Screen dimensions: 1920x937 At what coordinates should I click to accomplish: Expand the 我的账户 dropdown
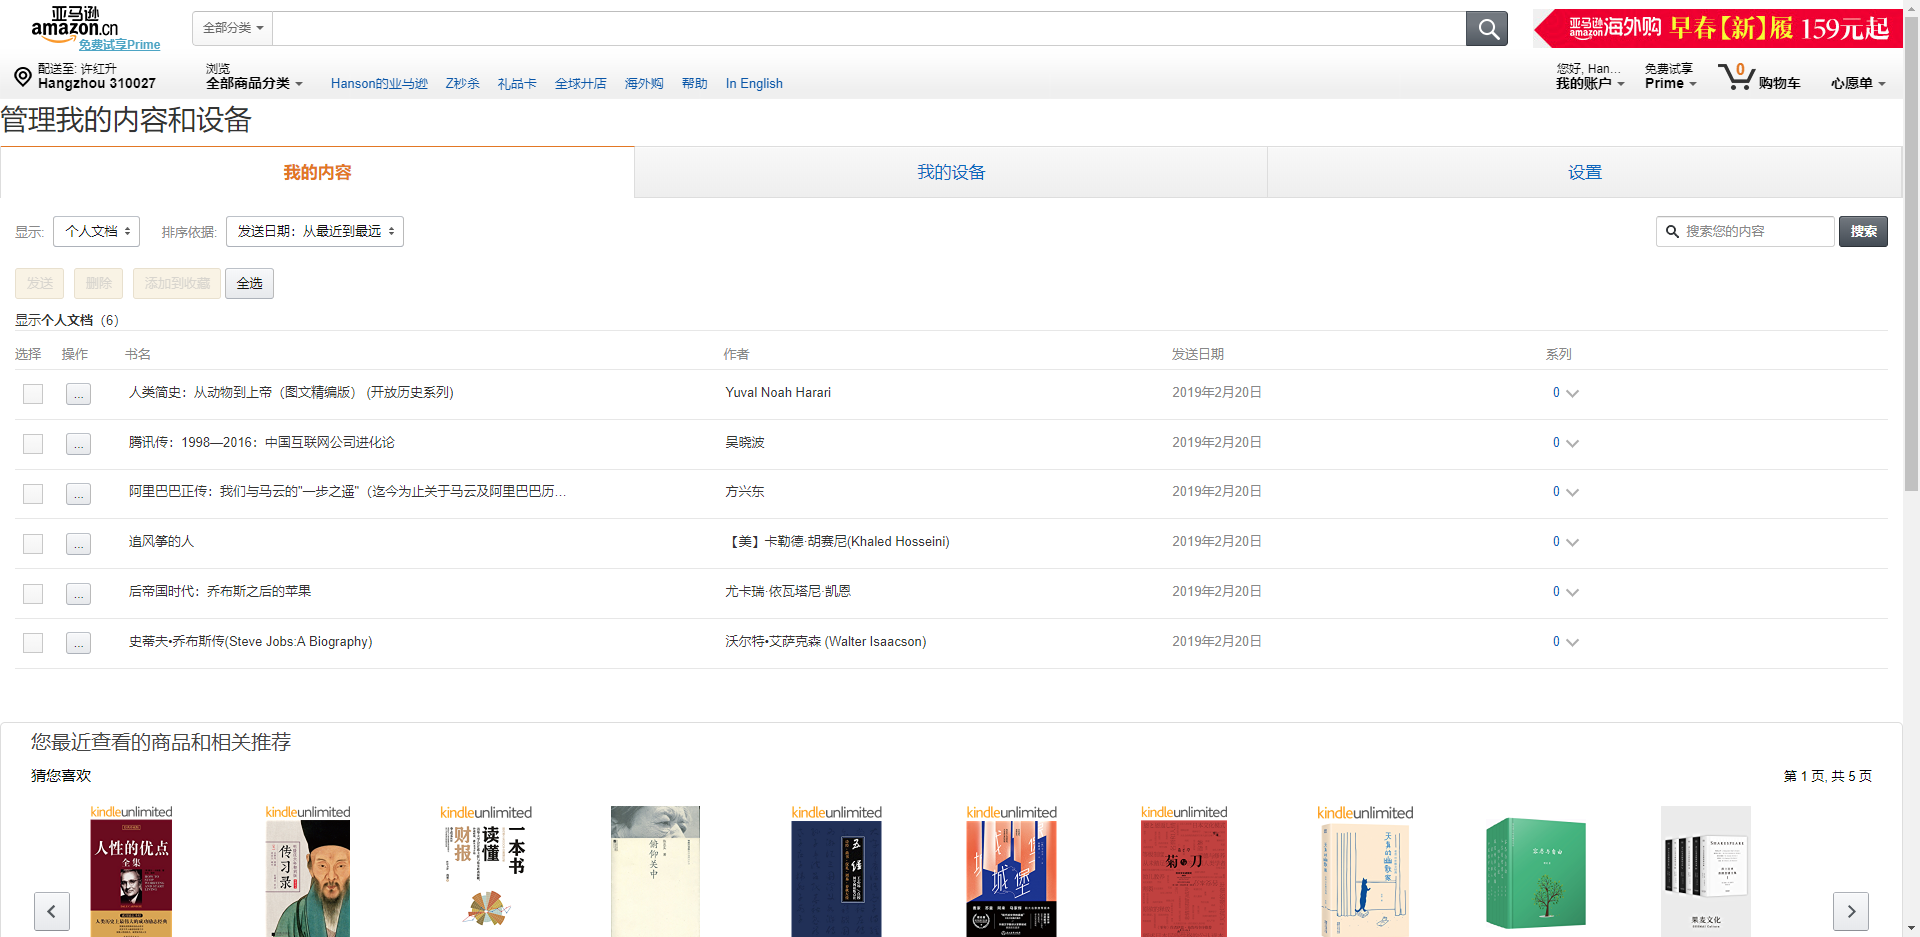[1590, 83]
